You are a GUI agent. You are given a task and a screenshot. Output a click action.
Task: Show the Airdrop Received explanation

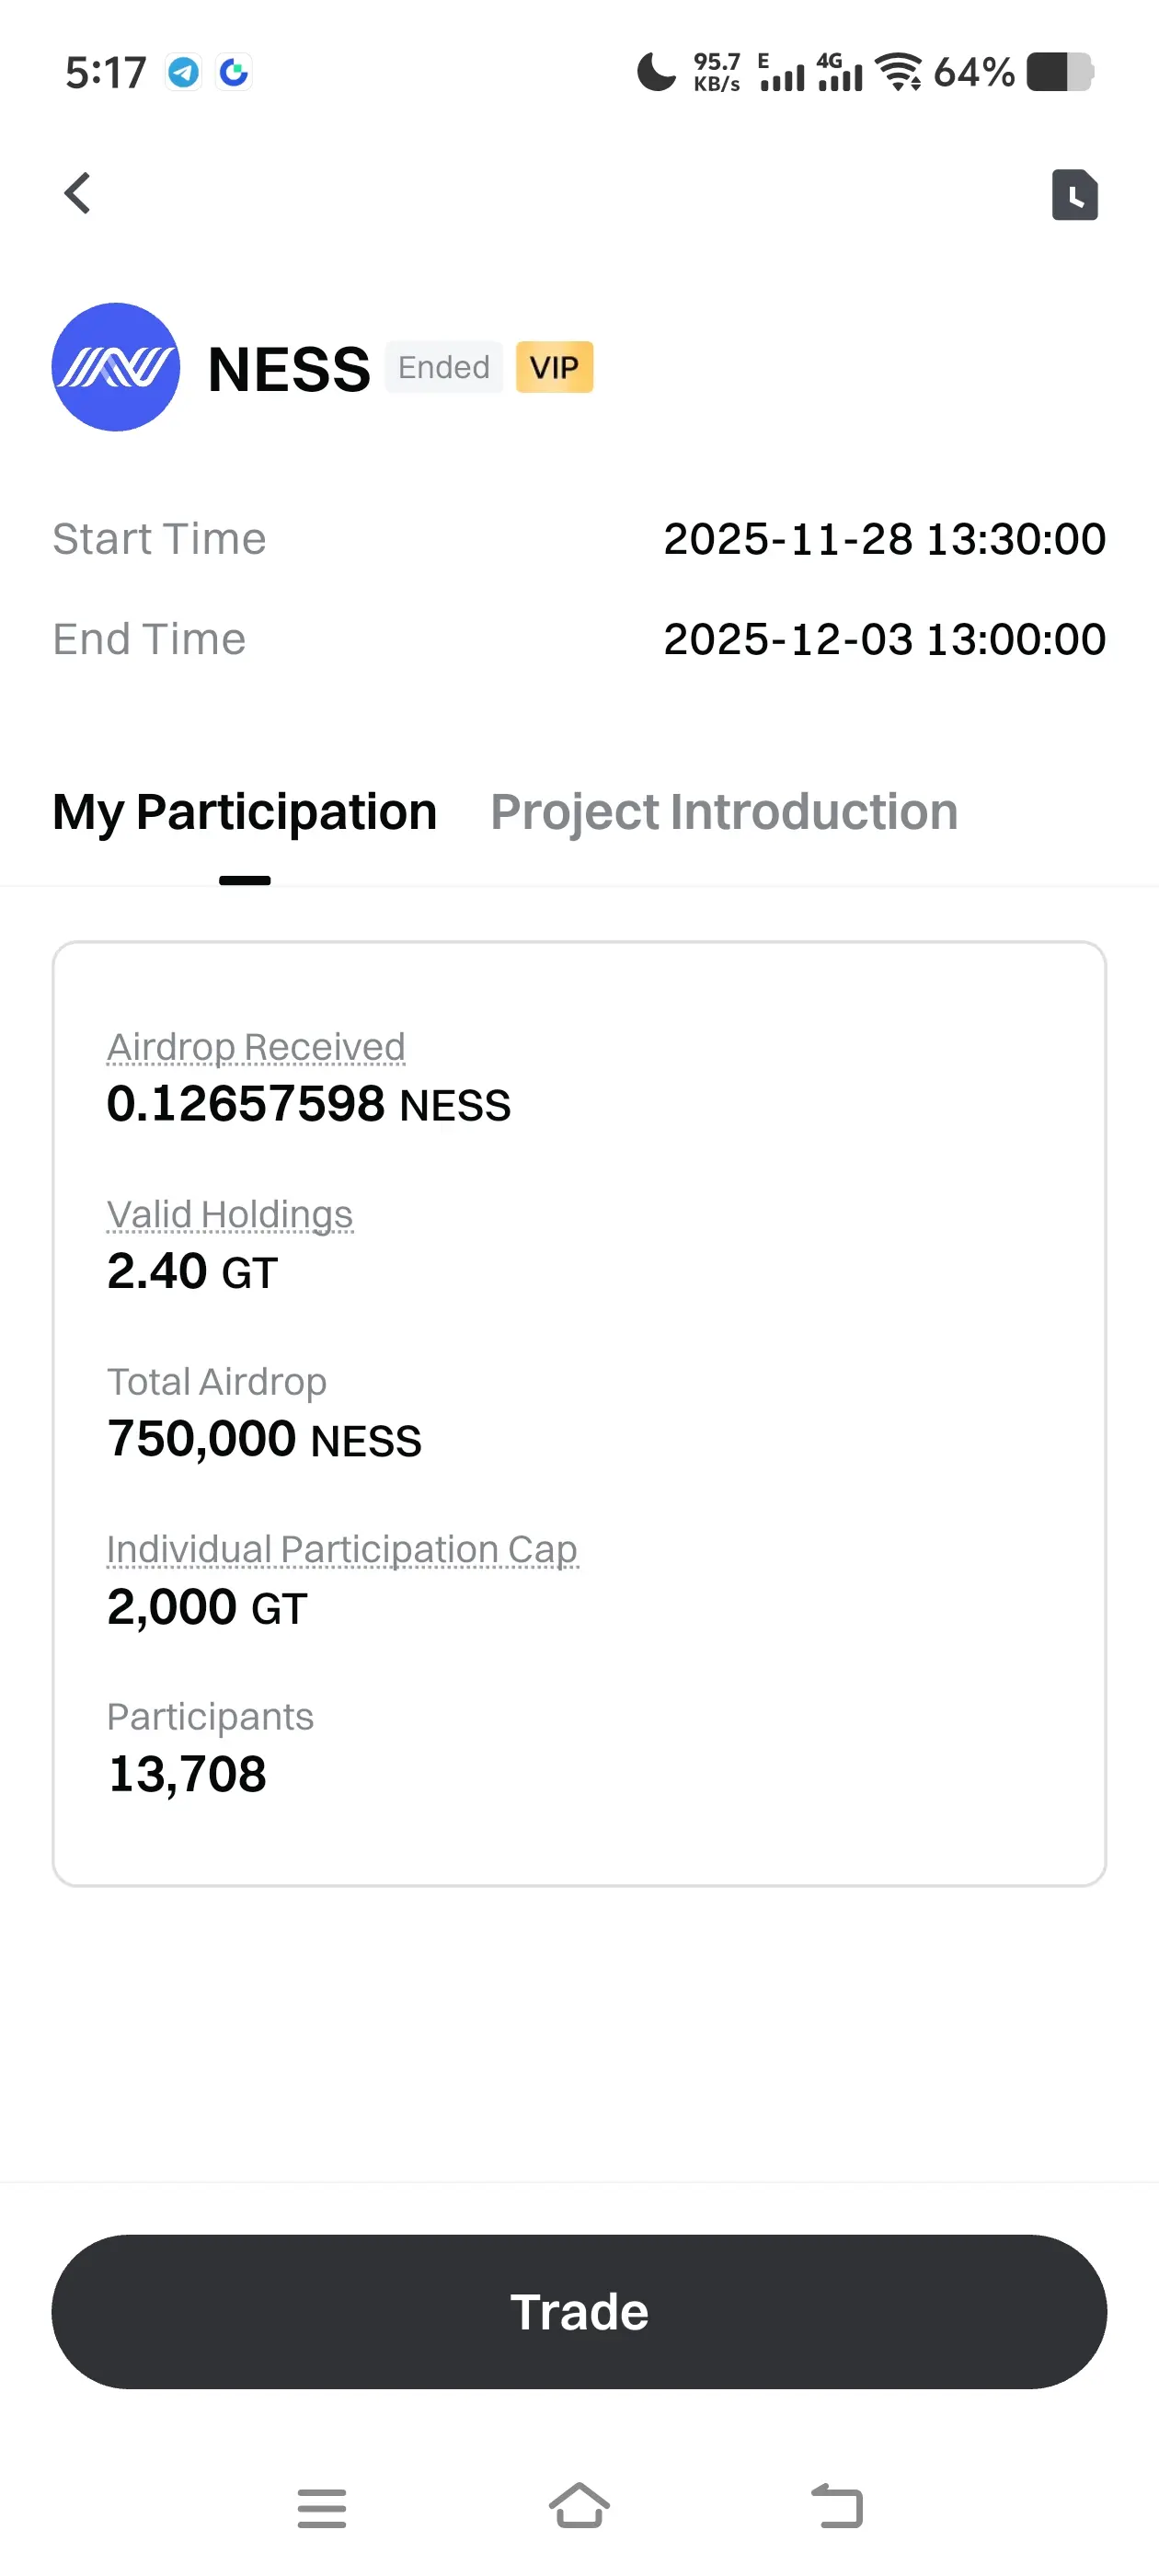coord(256,1047)
